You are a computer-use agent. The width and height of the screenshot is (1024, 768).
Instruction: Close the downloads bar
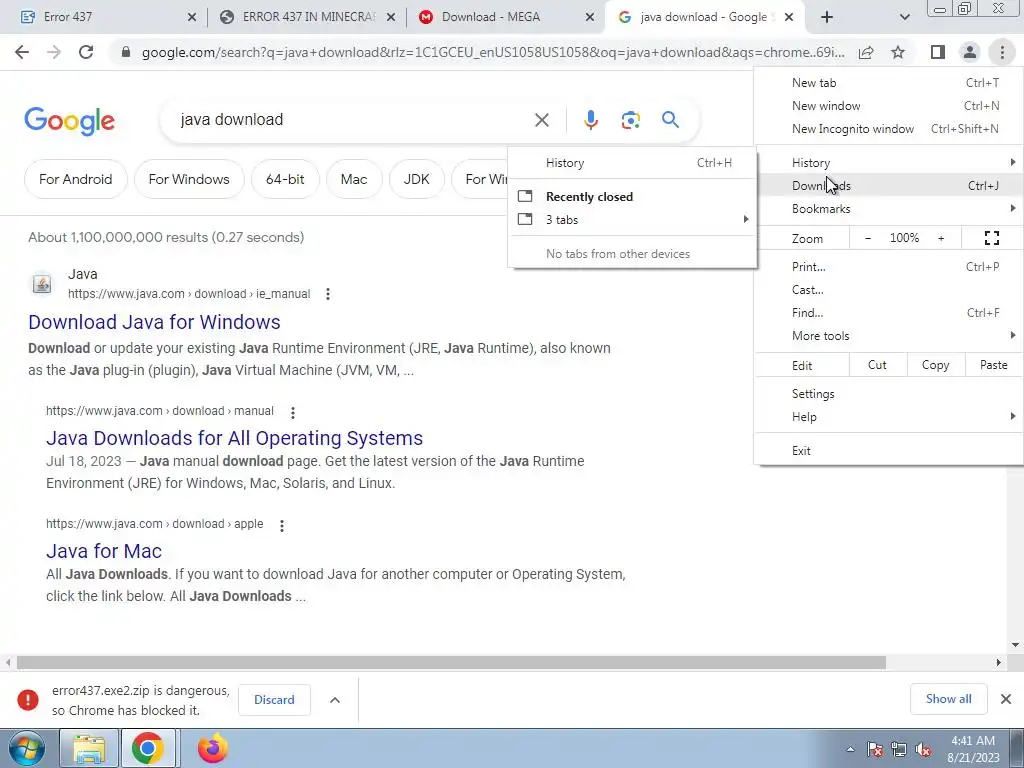point(1006,699)
